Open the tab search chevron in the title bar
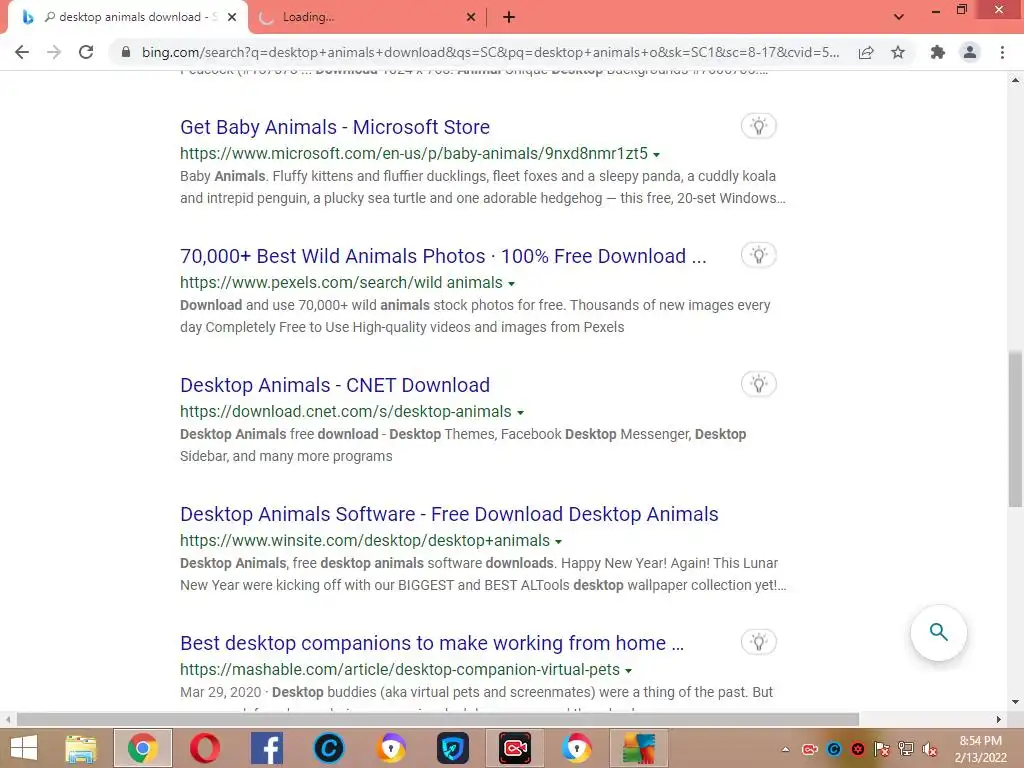 [x=899, y=17]
